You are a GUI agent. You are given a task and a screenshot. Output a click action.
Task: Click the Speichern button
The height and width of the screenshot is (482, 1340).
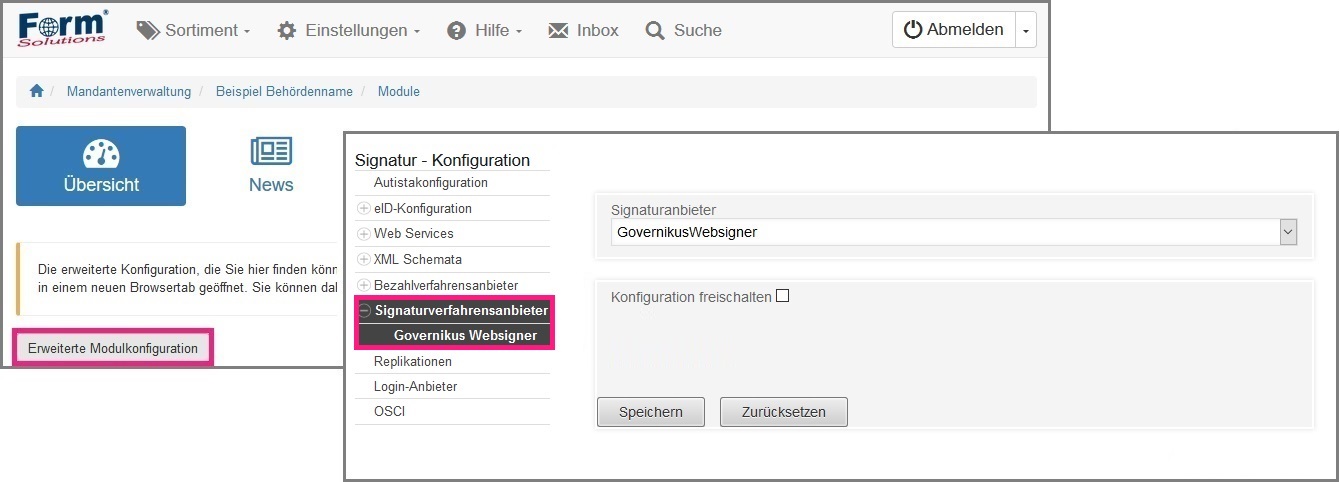coord(650,412)
